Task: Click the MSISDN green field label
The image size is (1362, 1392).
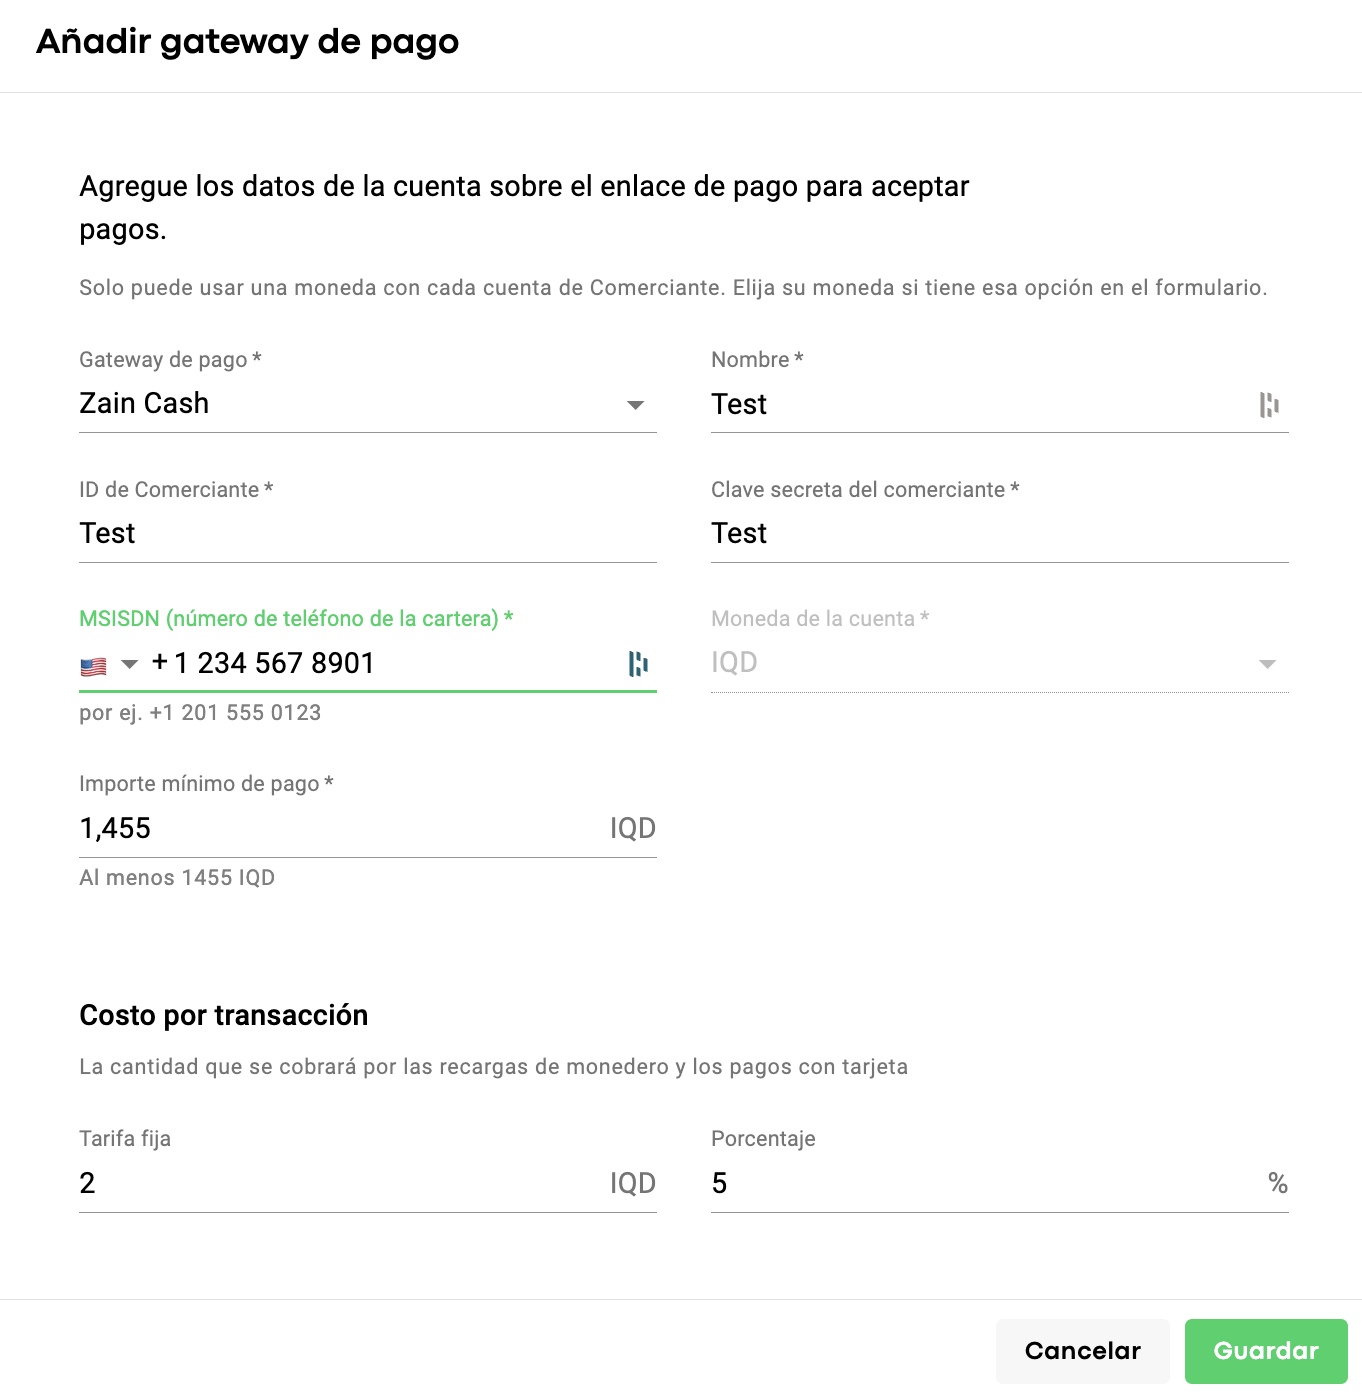Action: pyautogui.click(x=296, y=619)
